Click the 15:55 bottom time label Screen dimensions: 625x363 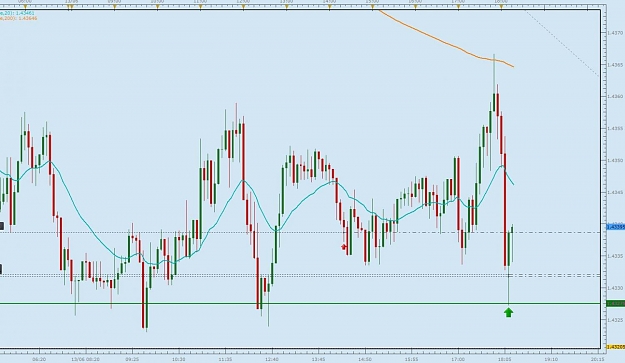pyautogui.click(x=412, y=359)
